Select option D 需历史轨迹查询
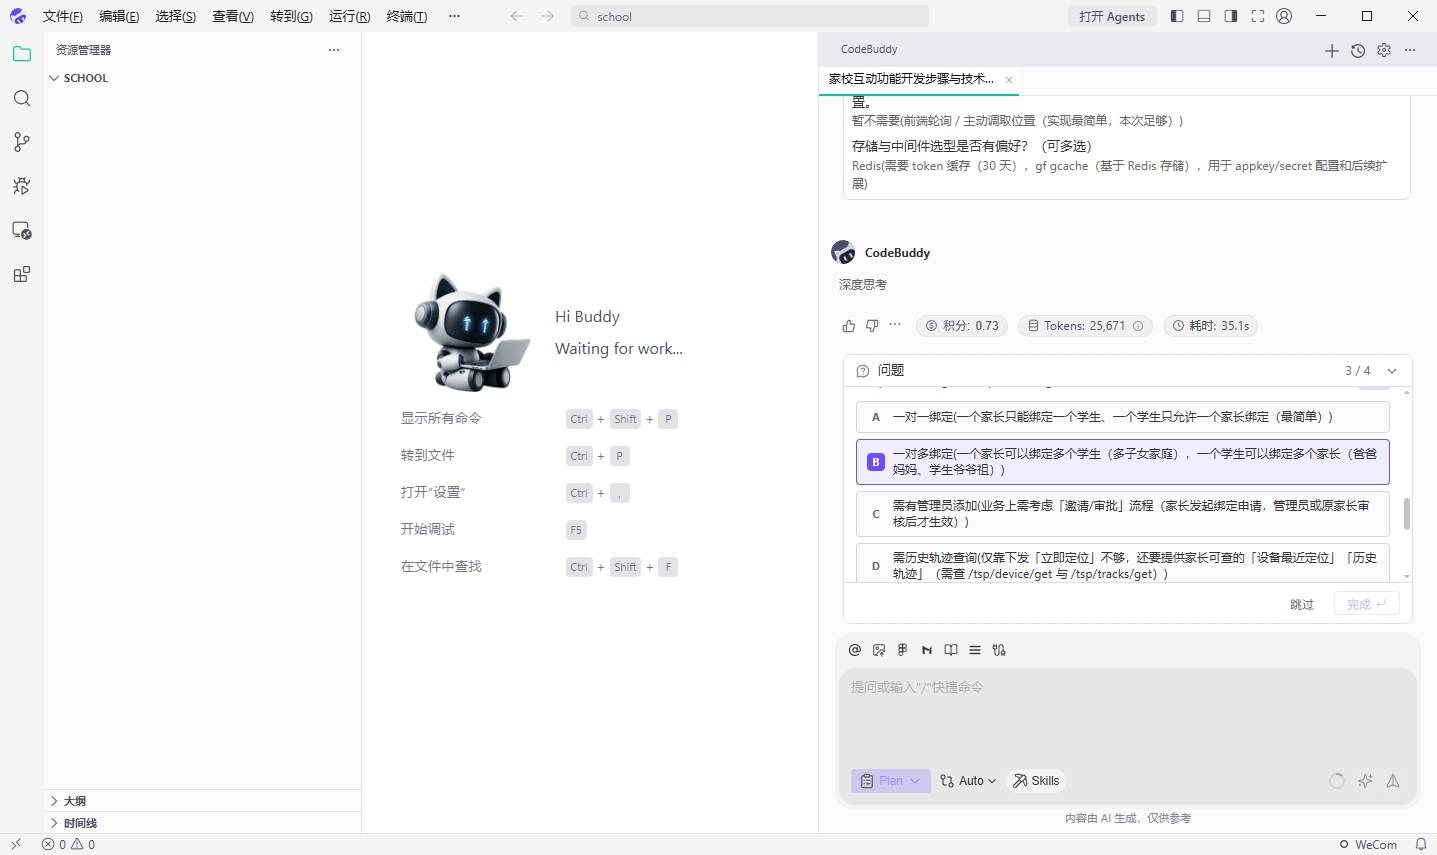Viewport: 1437px width, 855px height. (x=1123, y=564)
